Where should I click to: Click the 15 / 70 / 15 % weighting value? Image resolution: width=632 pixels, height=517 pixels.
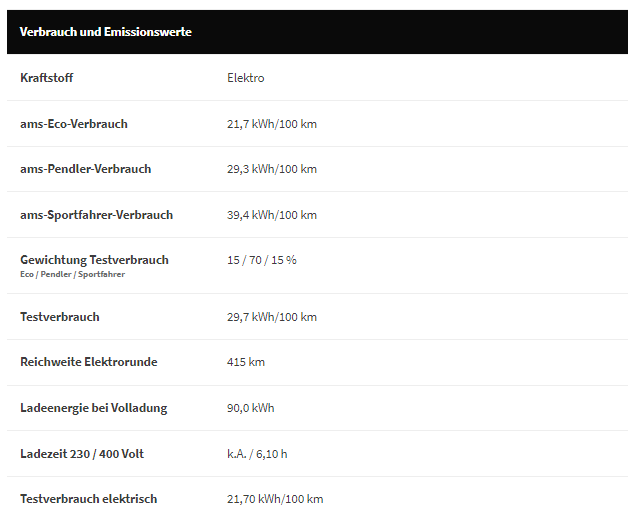point(261,260)
